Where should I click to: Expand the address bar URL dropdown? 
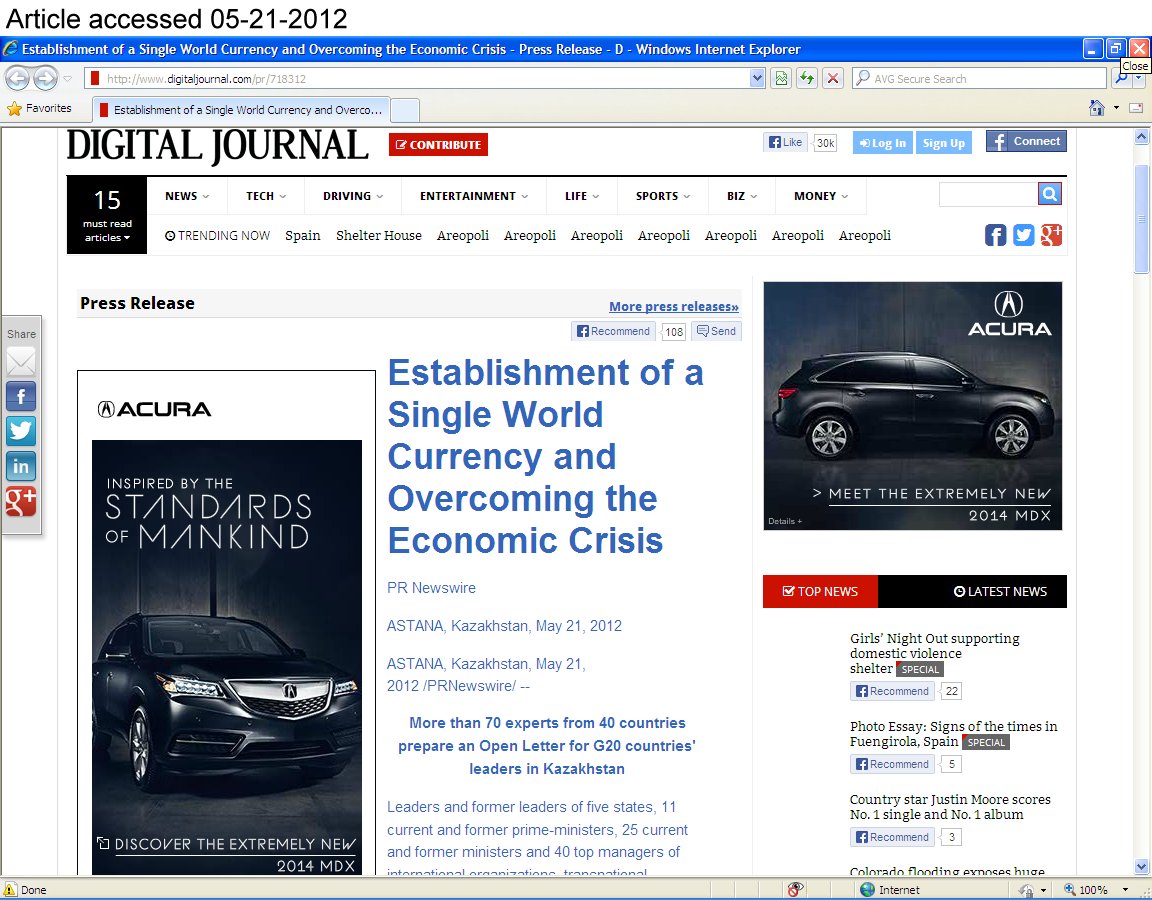tap(757, 79)
